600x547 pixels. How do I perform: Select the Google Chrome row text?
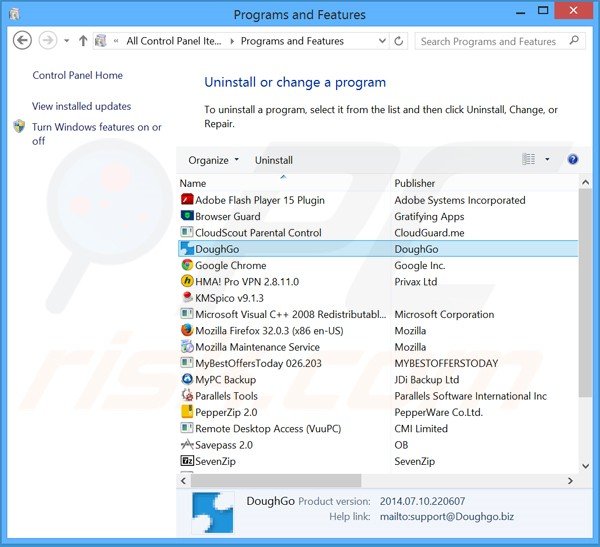230,265
